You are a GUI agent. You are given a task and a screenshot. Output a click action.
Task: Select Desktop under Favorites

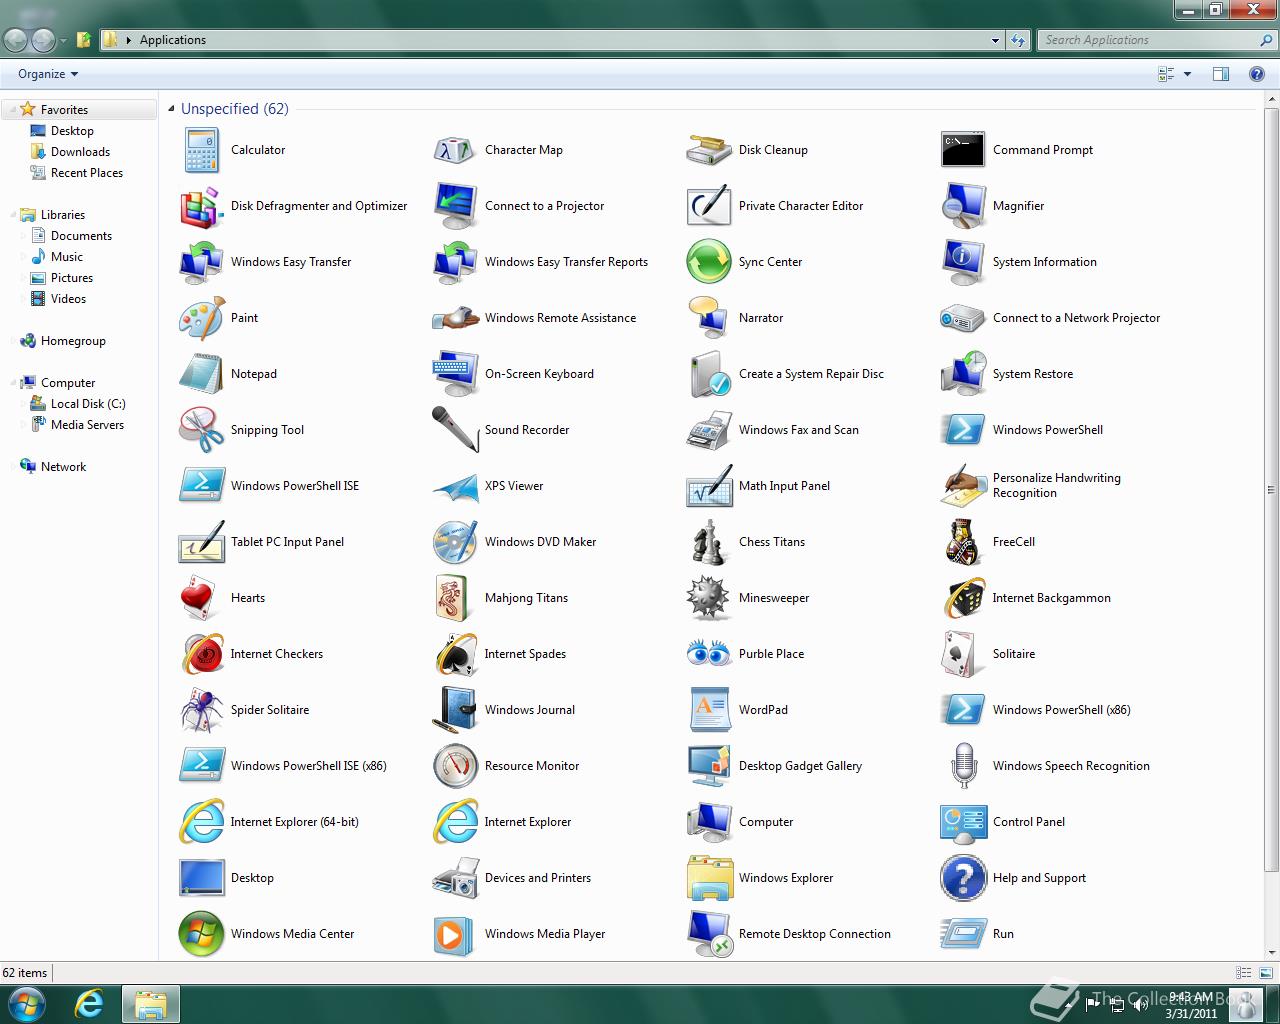(72, 131)
